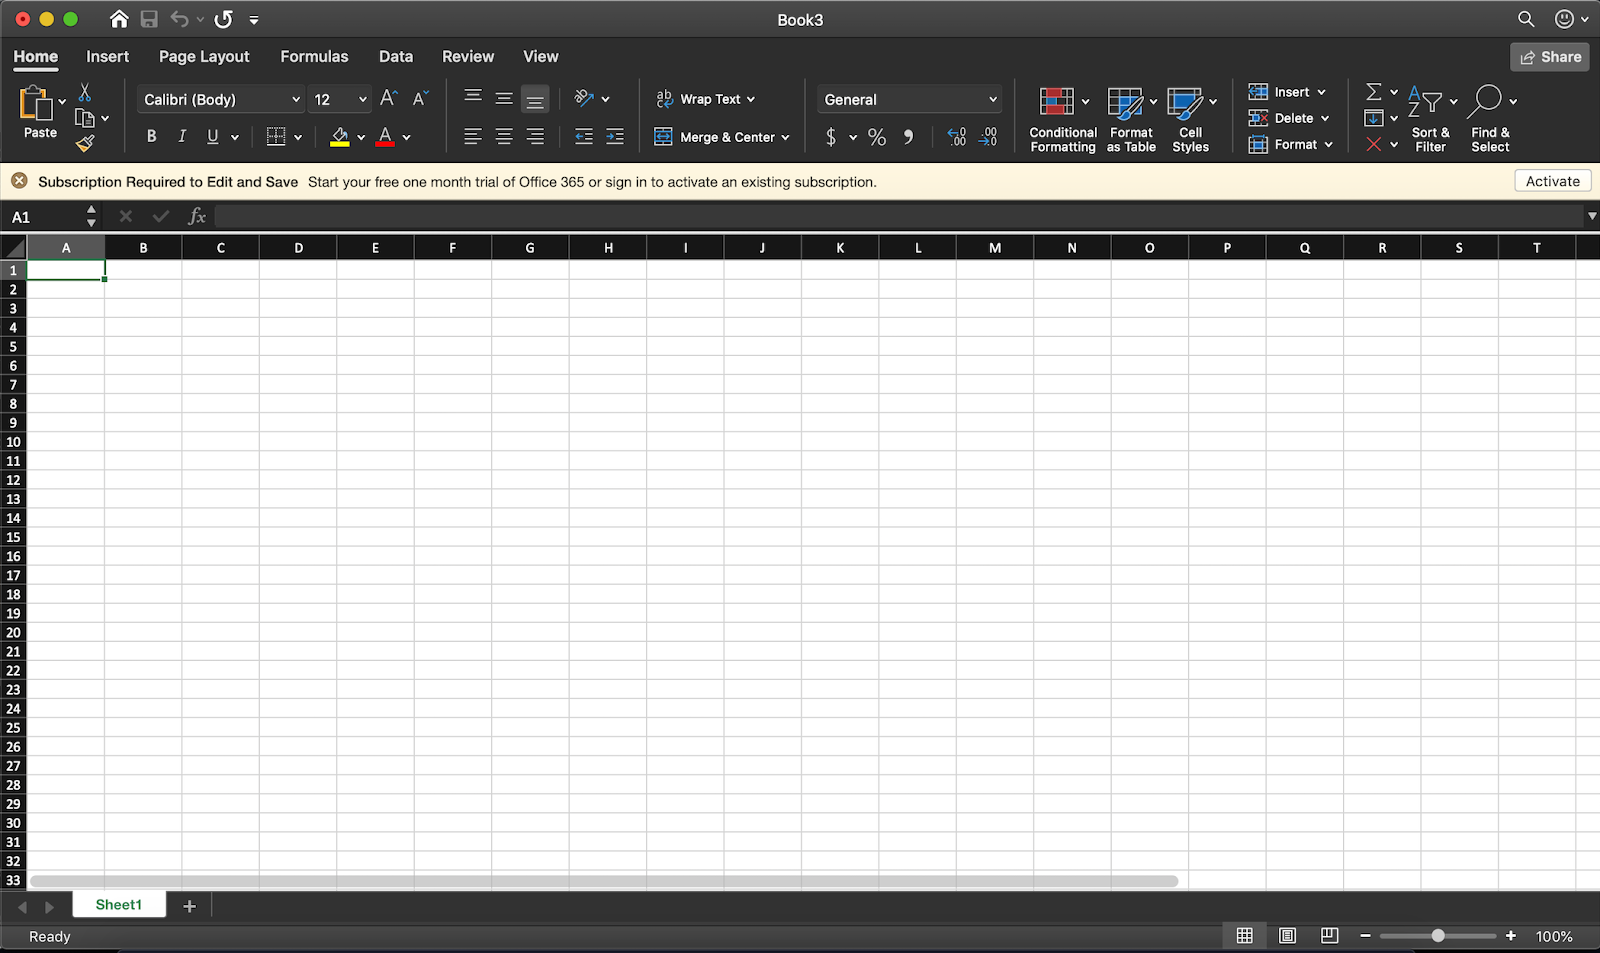Toggle Italic formatting

[x=182, y=137]
